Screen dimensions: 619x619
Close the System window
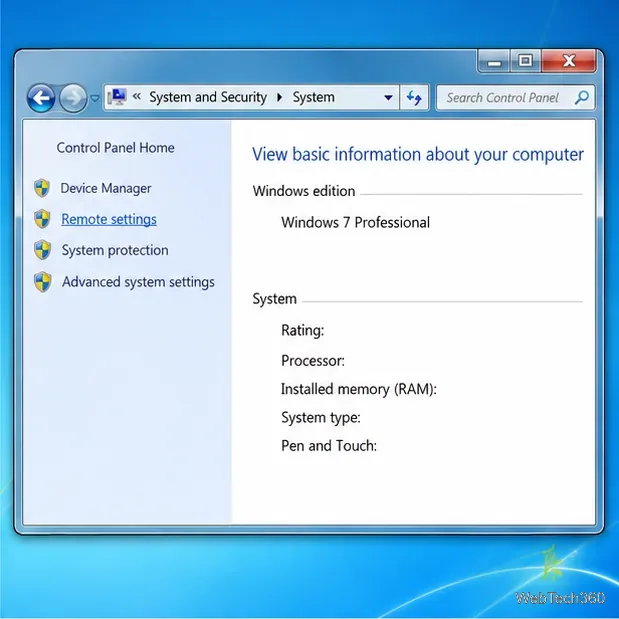pyautogui.click(x=569, y=61)
